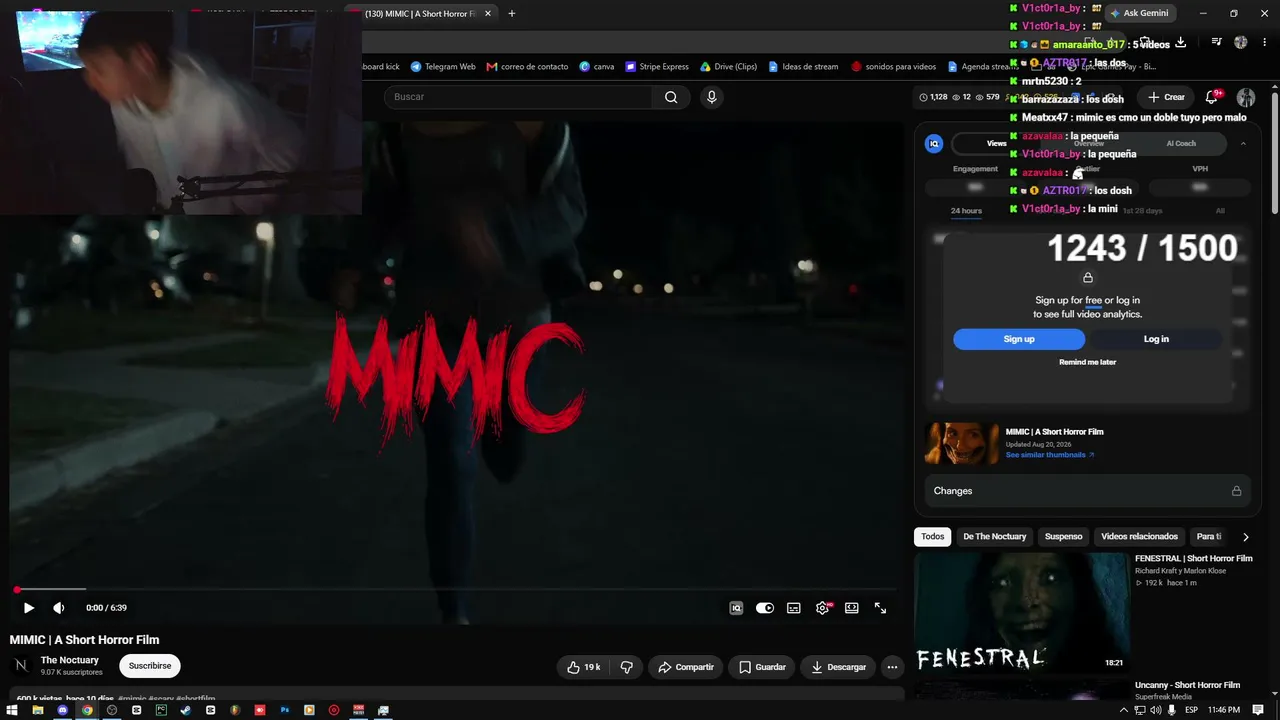Close the MIMIC browser tab
The width and height of the screenshot is (1280, 720).
[x=488, y=14]
